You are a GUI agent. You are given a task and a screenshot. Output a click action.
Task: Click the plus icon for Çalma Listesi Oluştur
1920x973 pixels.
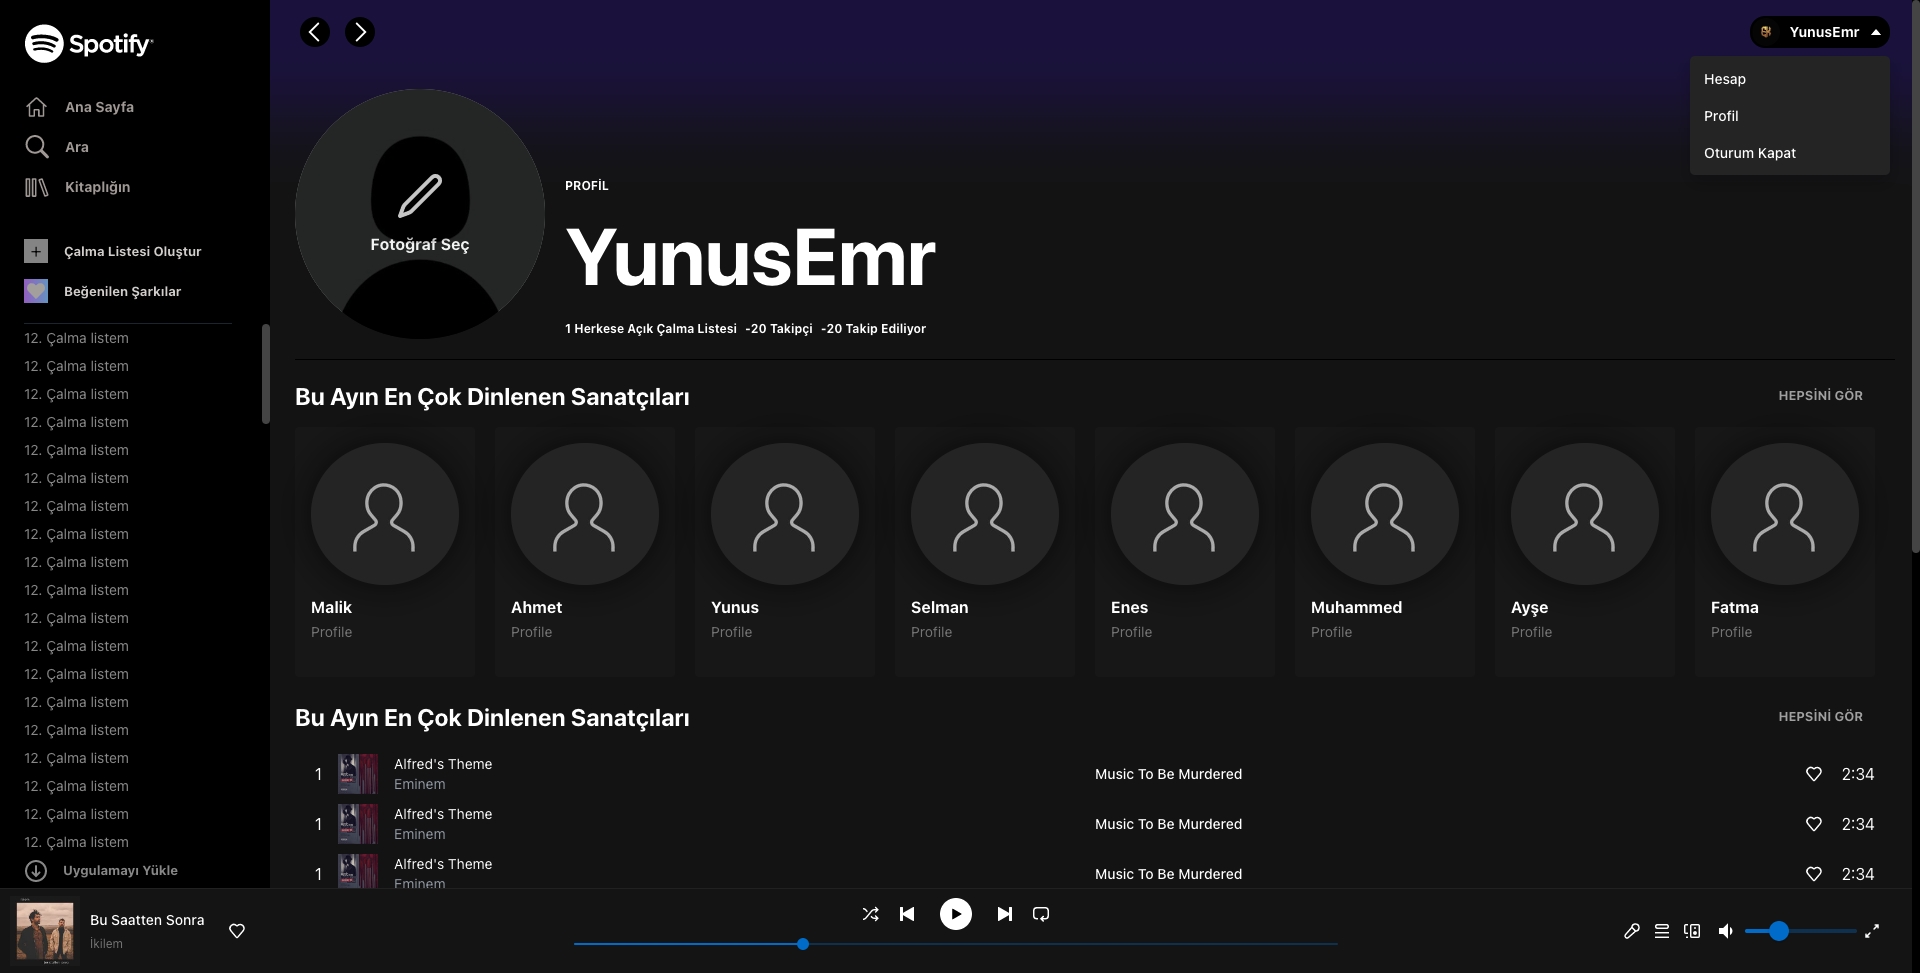point(36,251)
